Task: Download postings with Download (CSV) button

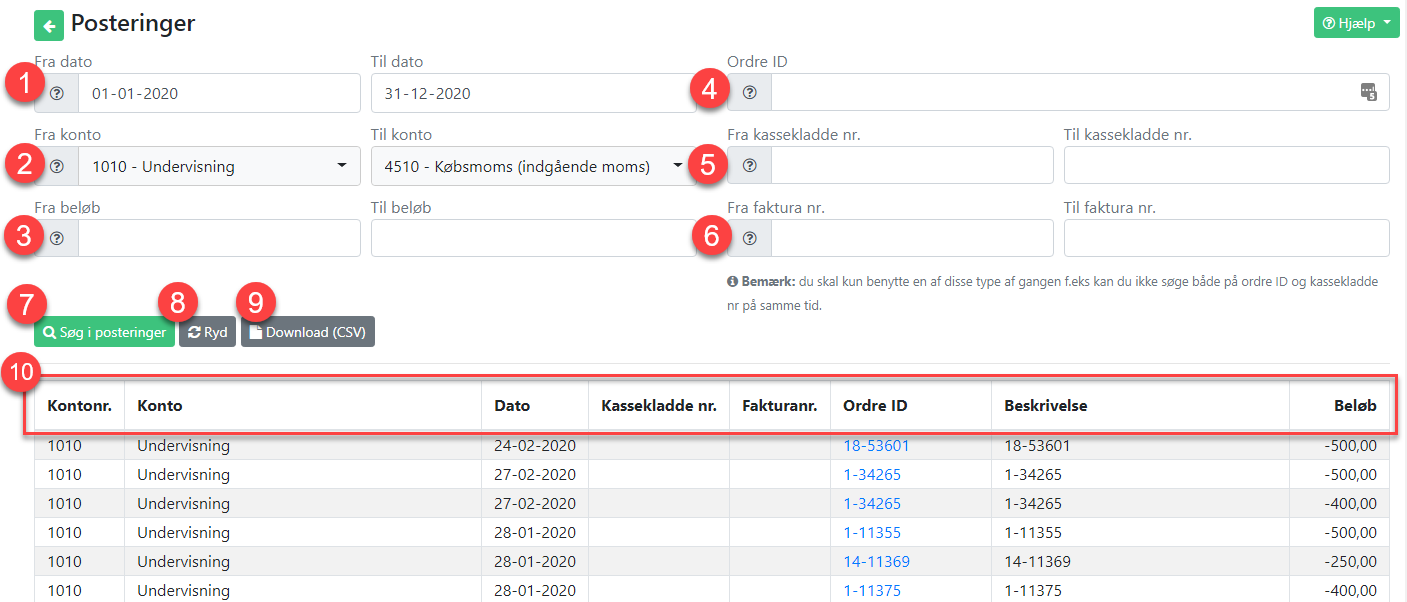Action: pos(308,332)
